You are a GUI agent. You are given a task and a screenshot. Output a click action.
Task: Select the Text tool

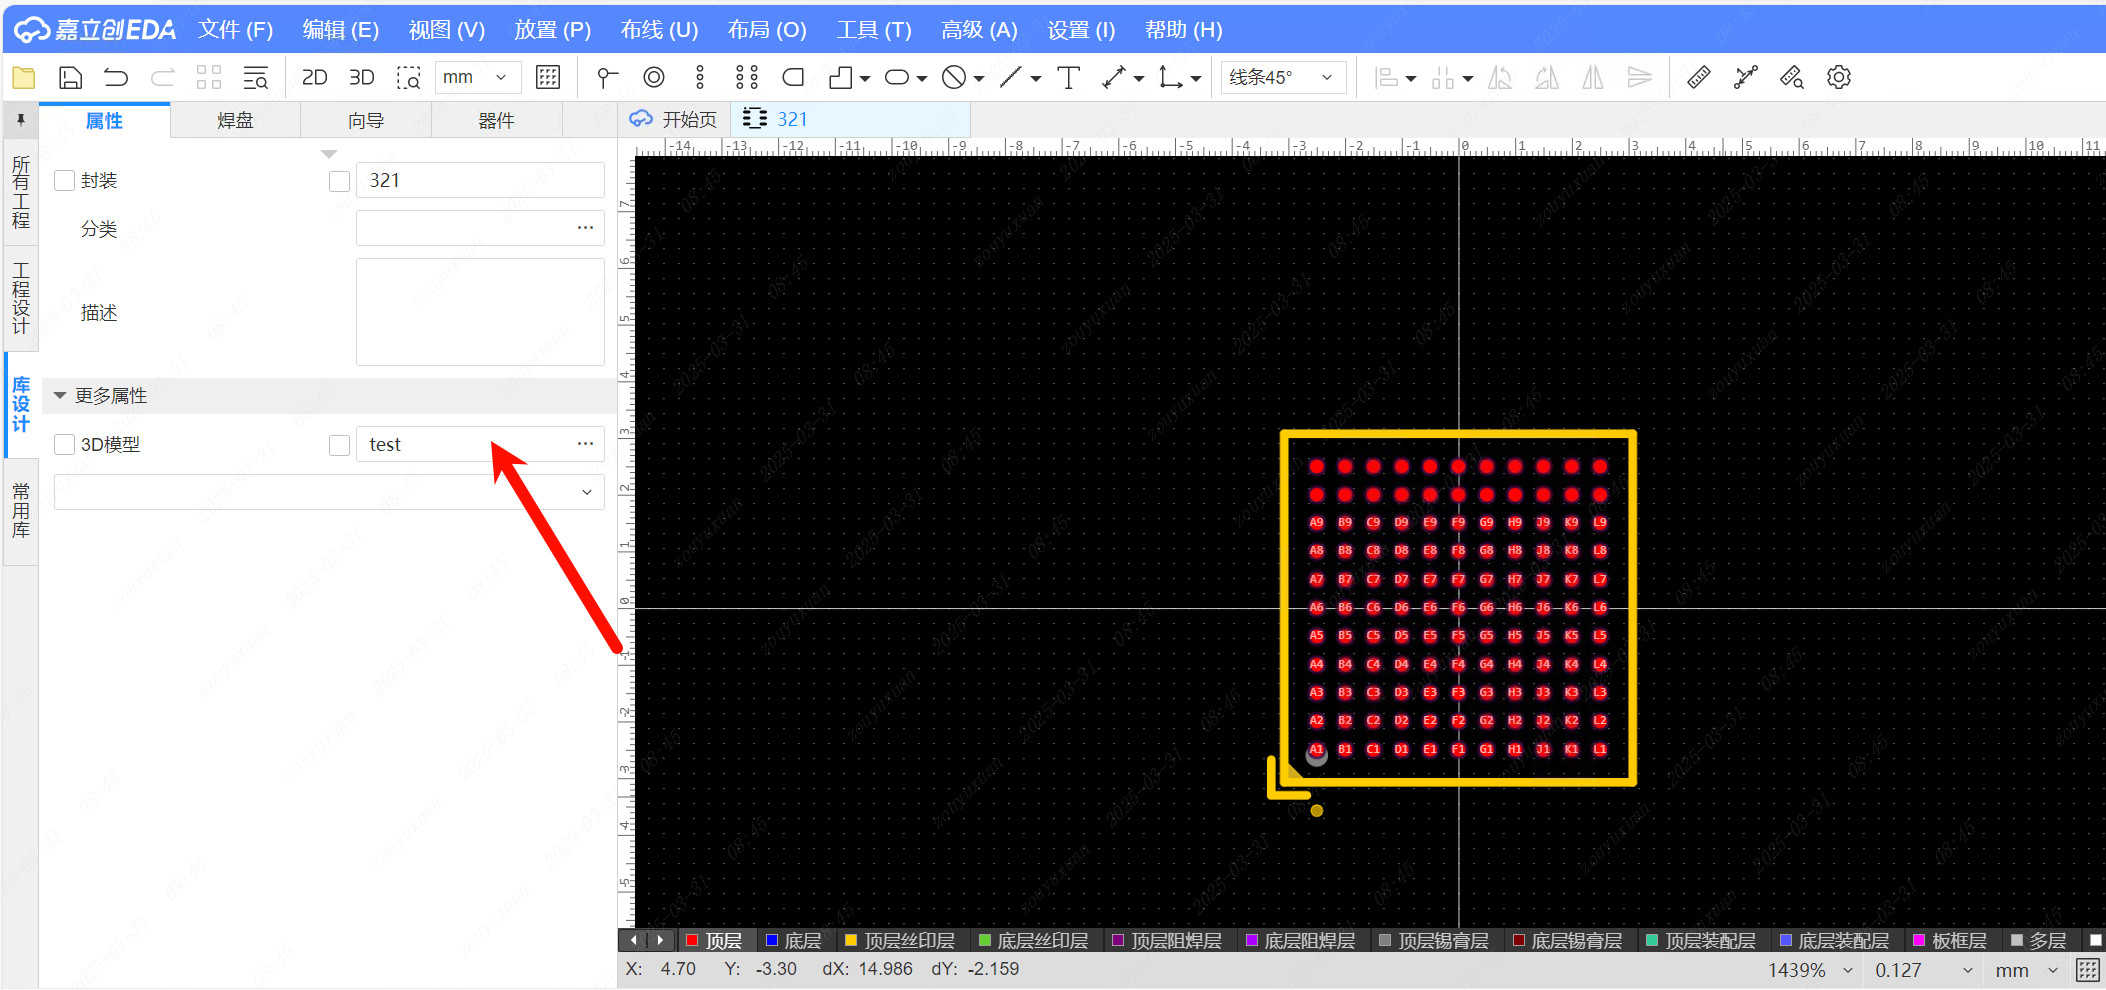pos(1068,78)
